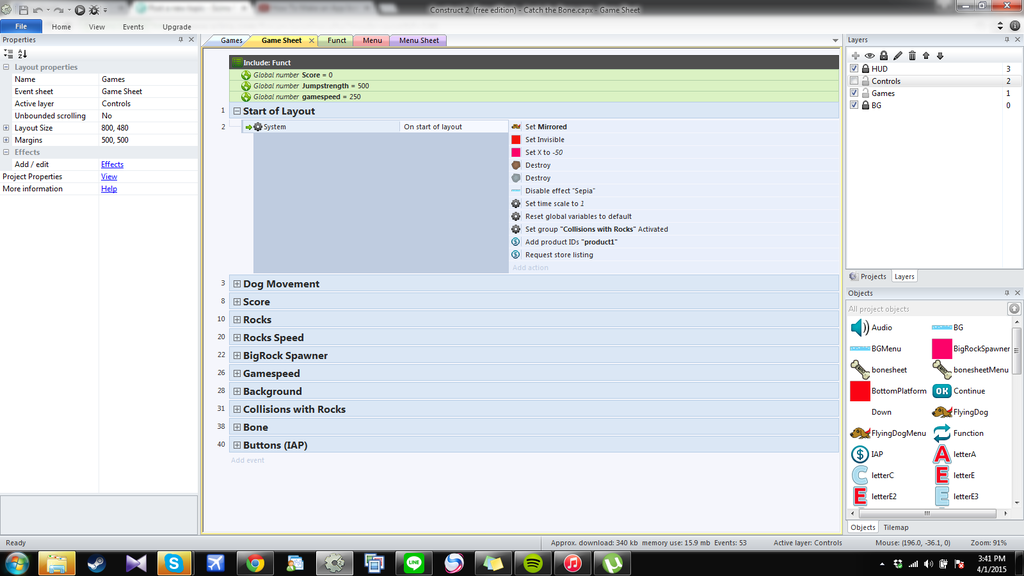Click the delete layer trash icon

[x=912, y=55]
